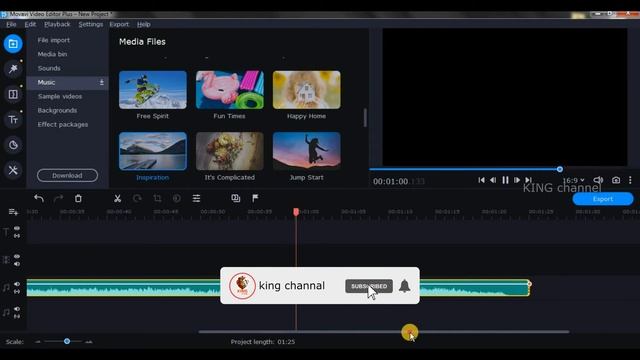Open the File menu
Viewport: 640px width, 360px height.
click(11, 24)
